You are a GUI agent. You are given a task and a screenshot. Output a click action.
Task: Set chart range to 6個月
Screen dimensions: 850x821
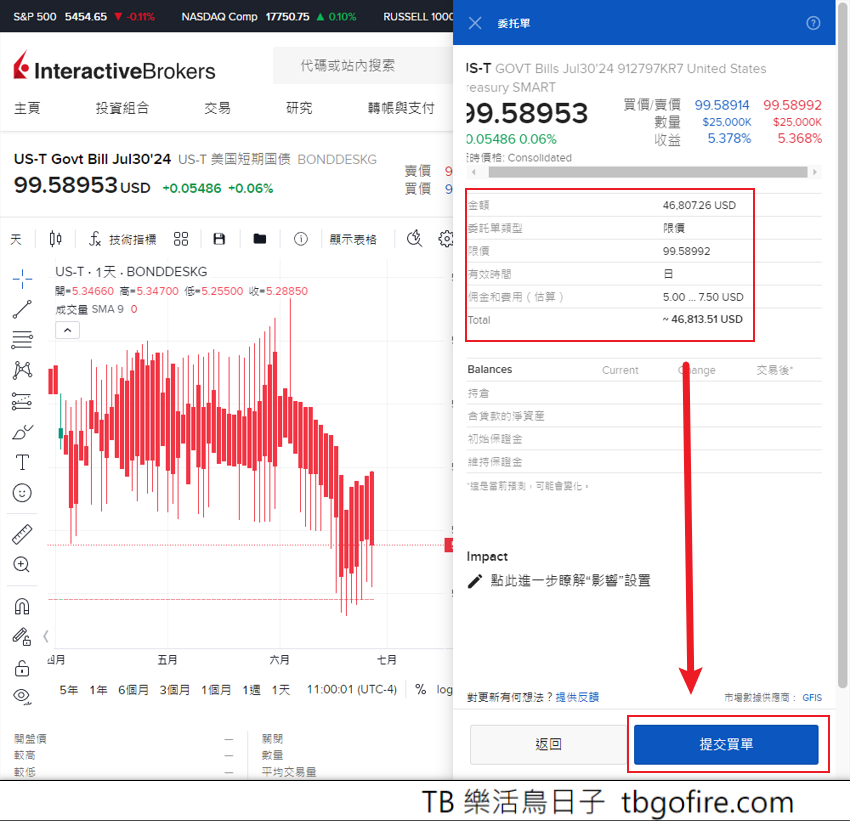(x=133, y=690)
